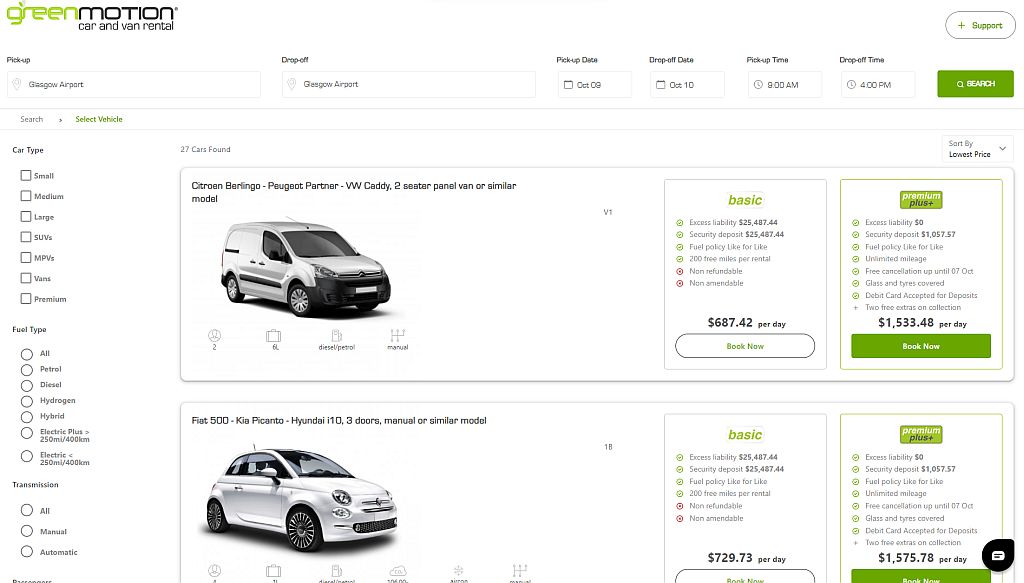Select the 6L luggage icon for the van
Viewport: 1024px width, 583px height.
pos(275,336)
